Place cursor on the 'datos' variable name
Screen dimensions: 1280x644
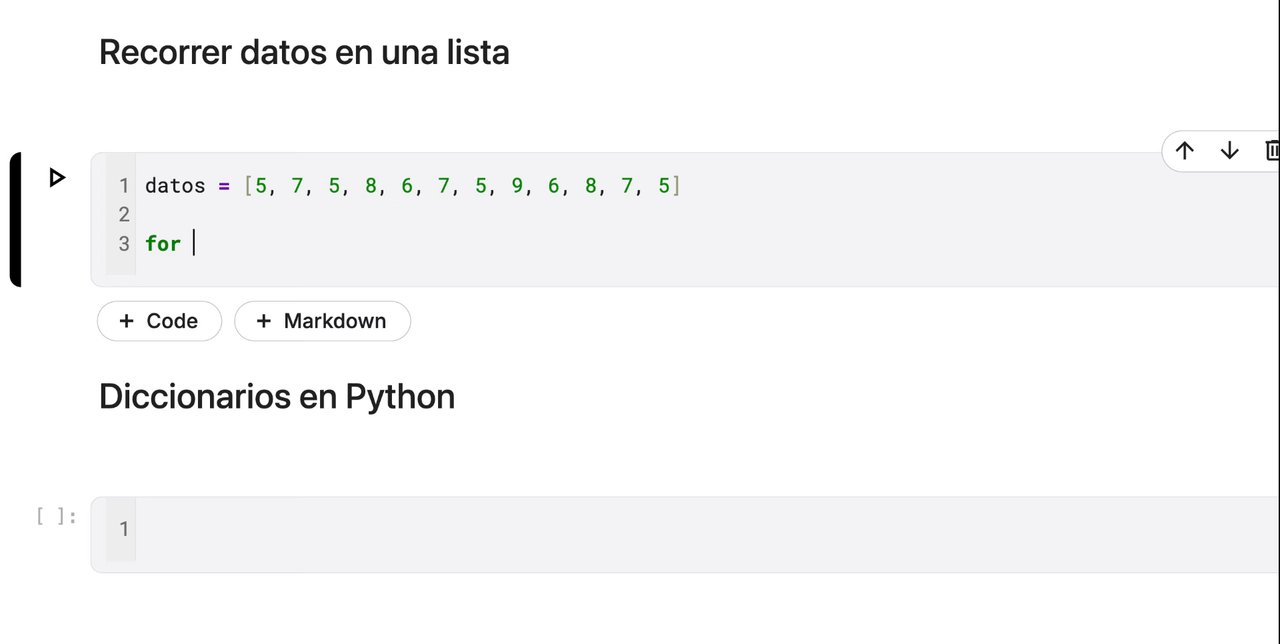[175, 186]
